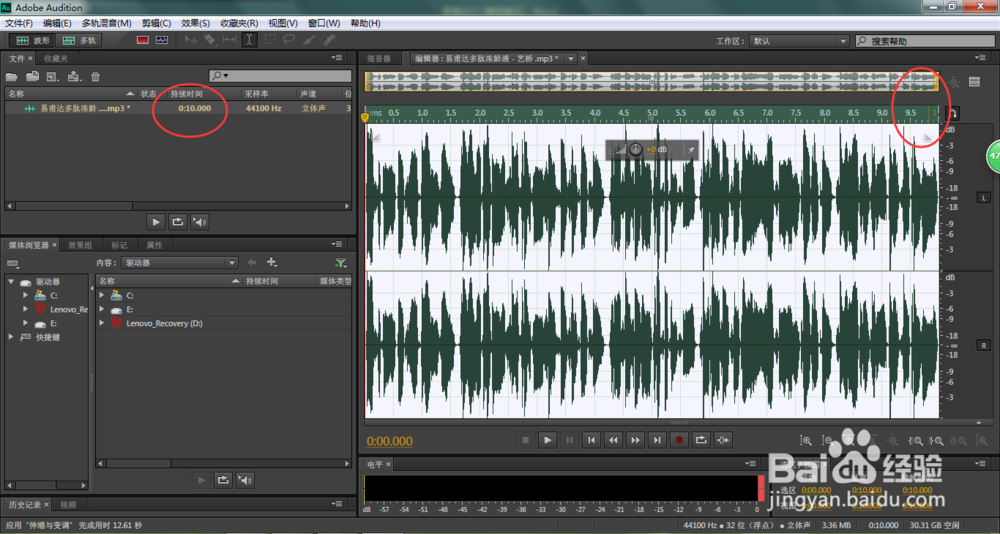
Task: Open the 收藏夹(R) menu
Action: click(239, 23)
